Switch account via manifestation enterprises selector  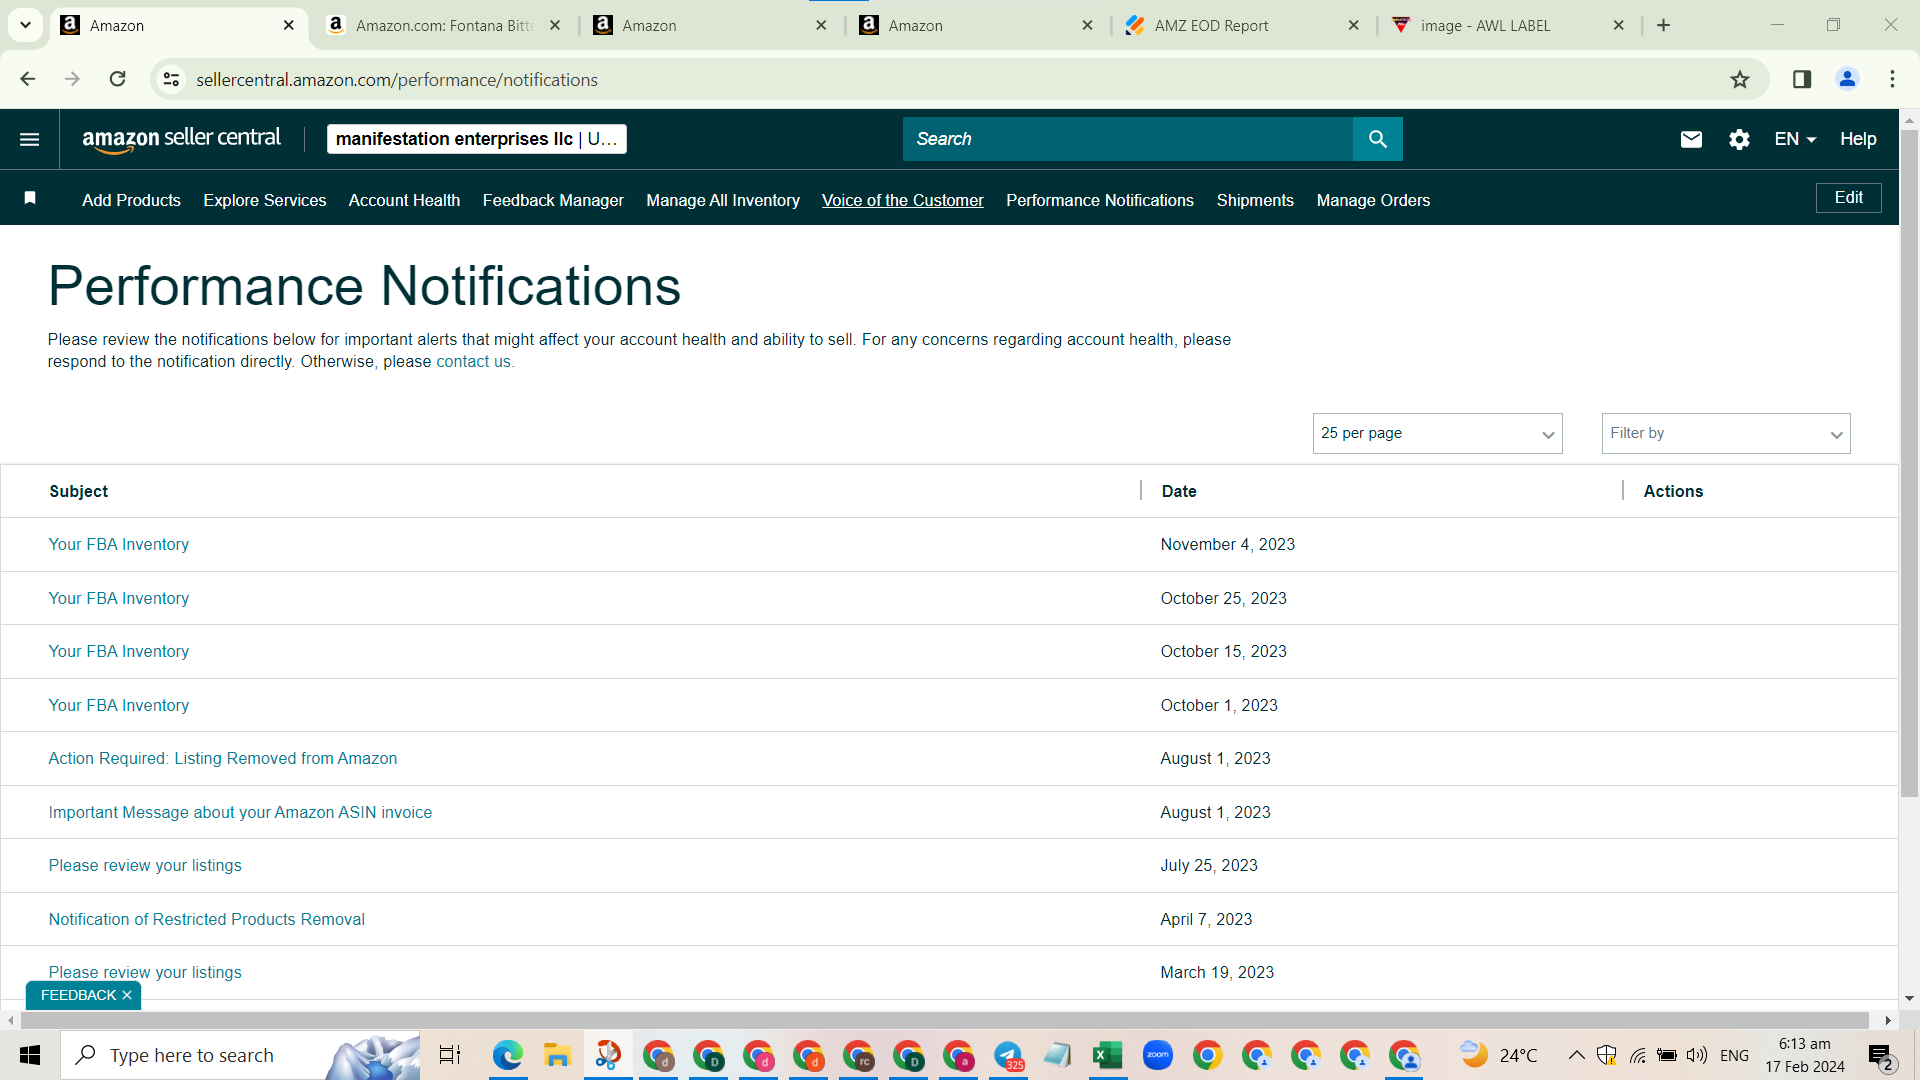(476, 139)
